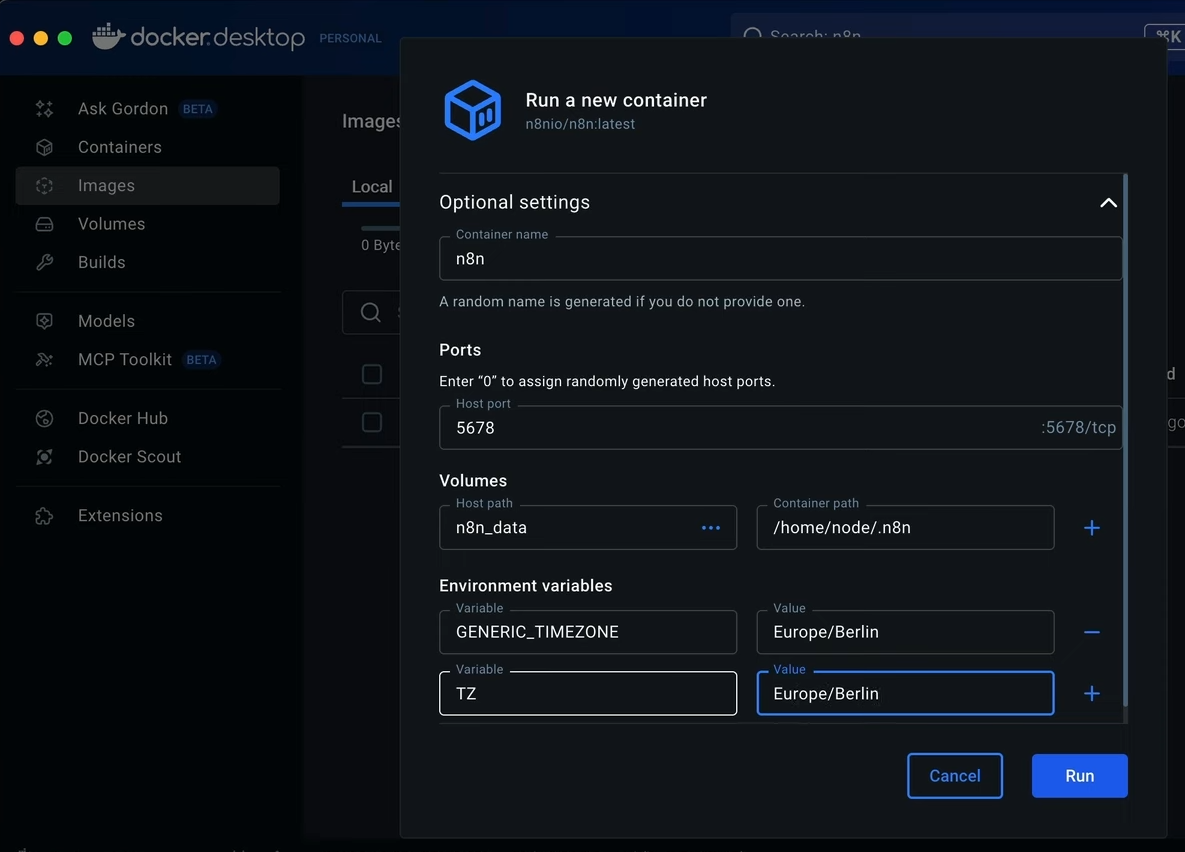This screenshot has width=1185, height=852.
Task: Tick the second image row checkbox
Action: [372, 422]
